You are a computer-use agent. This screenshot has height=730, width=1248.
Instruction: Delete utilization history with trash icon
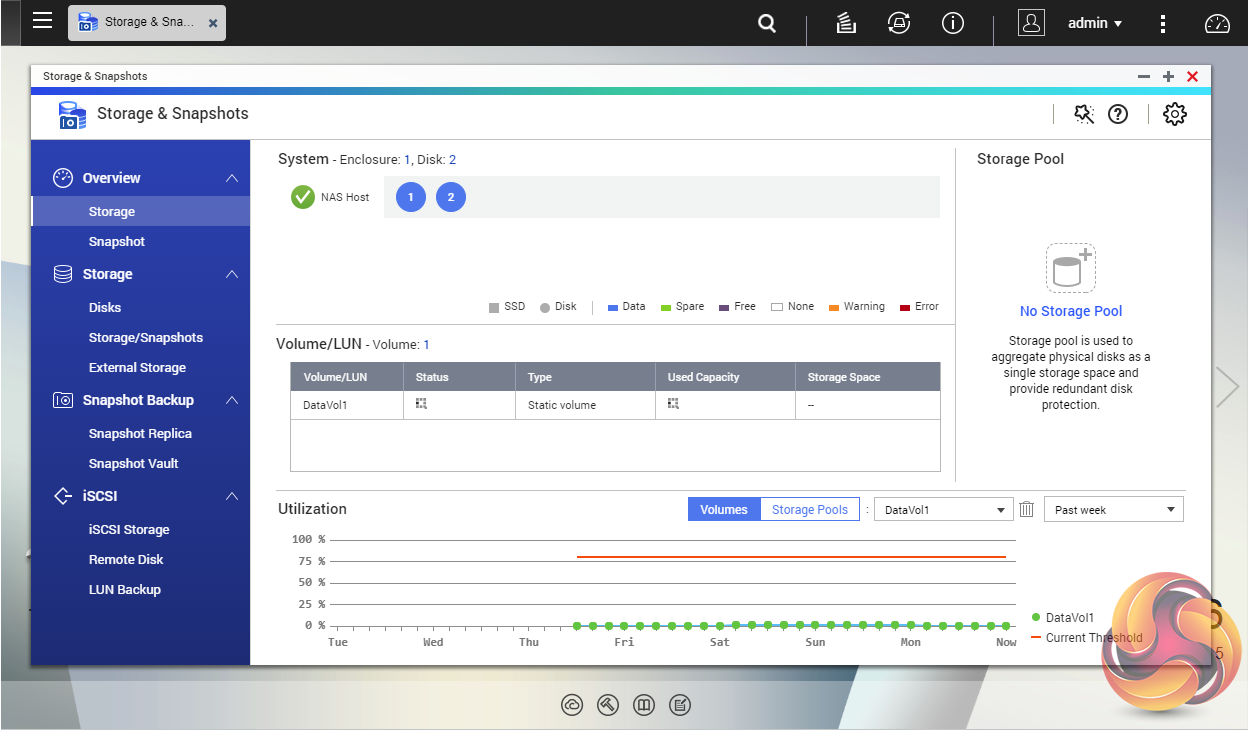point(1026,510)
